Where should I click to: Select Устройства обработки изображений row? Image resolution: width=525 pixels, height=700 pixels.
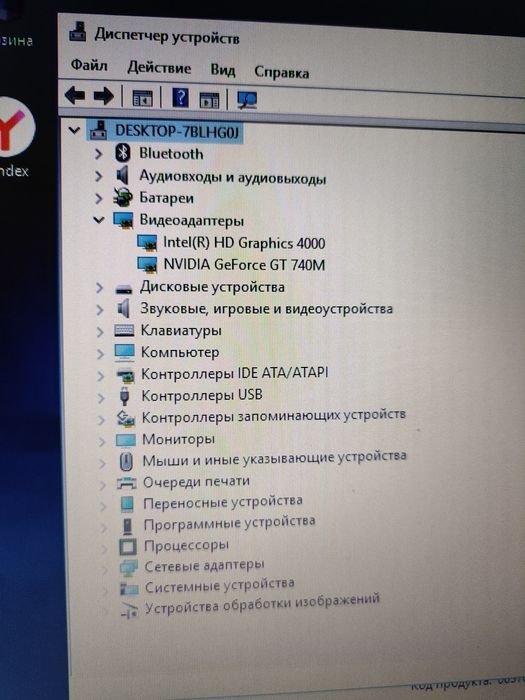262,604
